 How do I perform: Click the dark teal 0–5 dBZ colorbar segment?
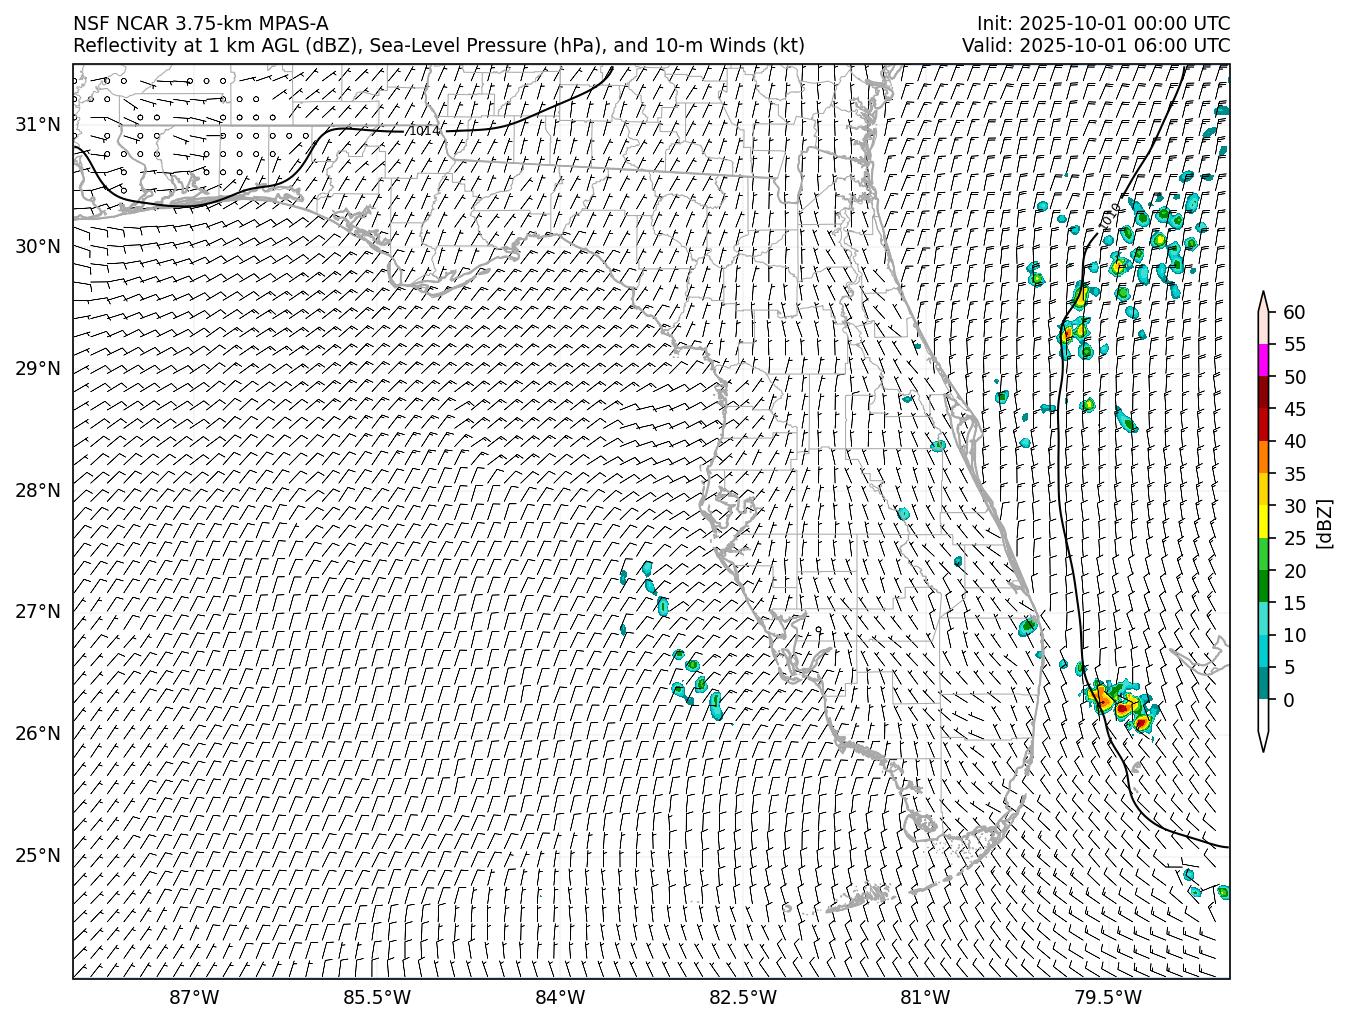[x=1263, y=684]
